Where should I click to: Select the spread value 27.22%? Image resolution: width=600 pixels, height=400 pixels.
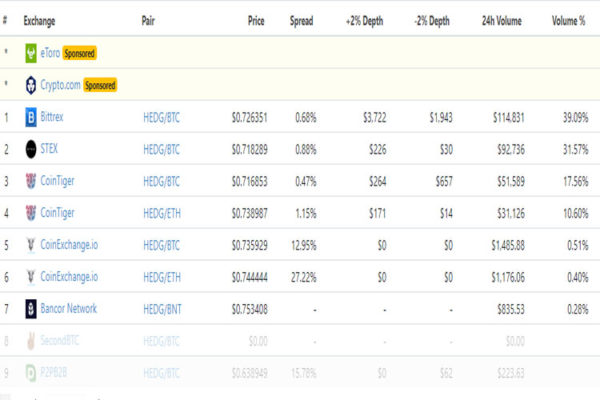pyautogui.click(x=304, y=277)
